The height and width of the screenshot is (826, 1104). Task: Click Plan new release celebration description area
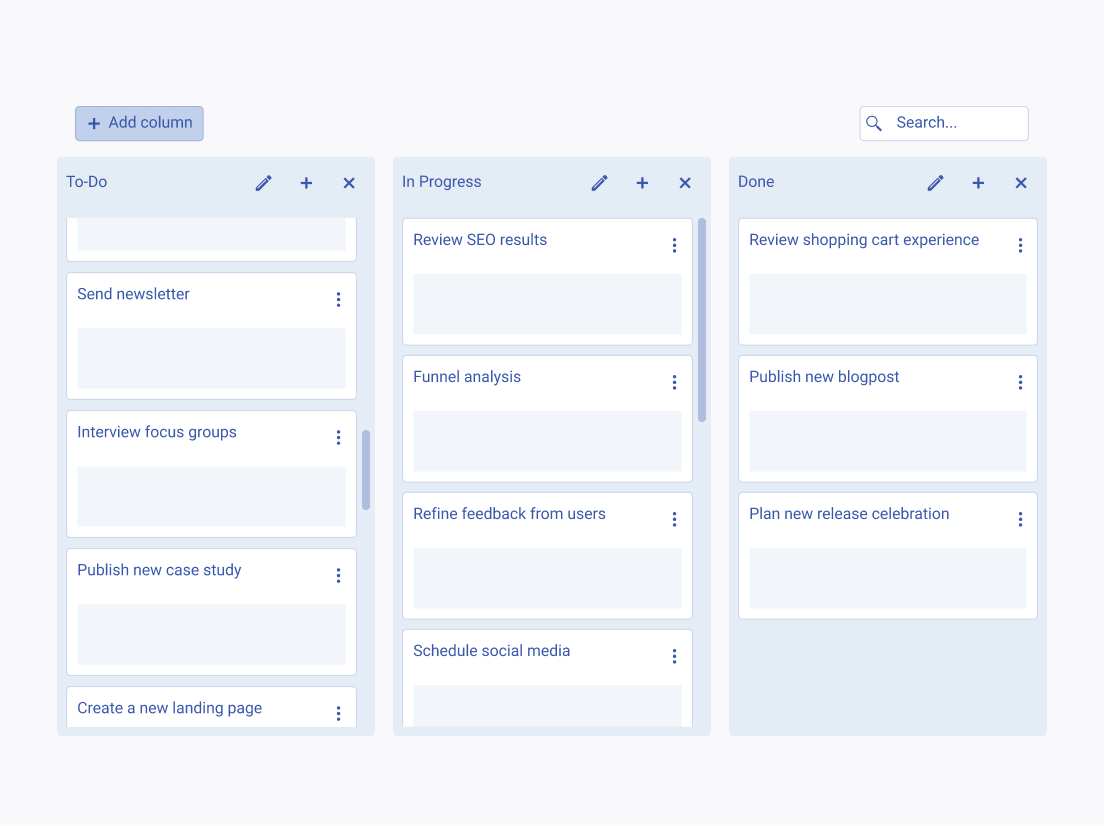tap(888, 578)
